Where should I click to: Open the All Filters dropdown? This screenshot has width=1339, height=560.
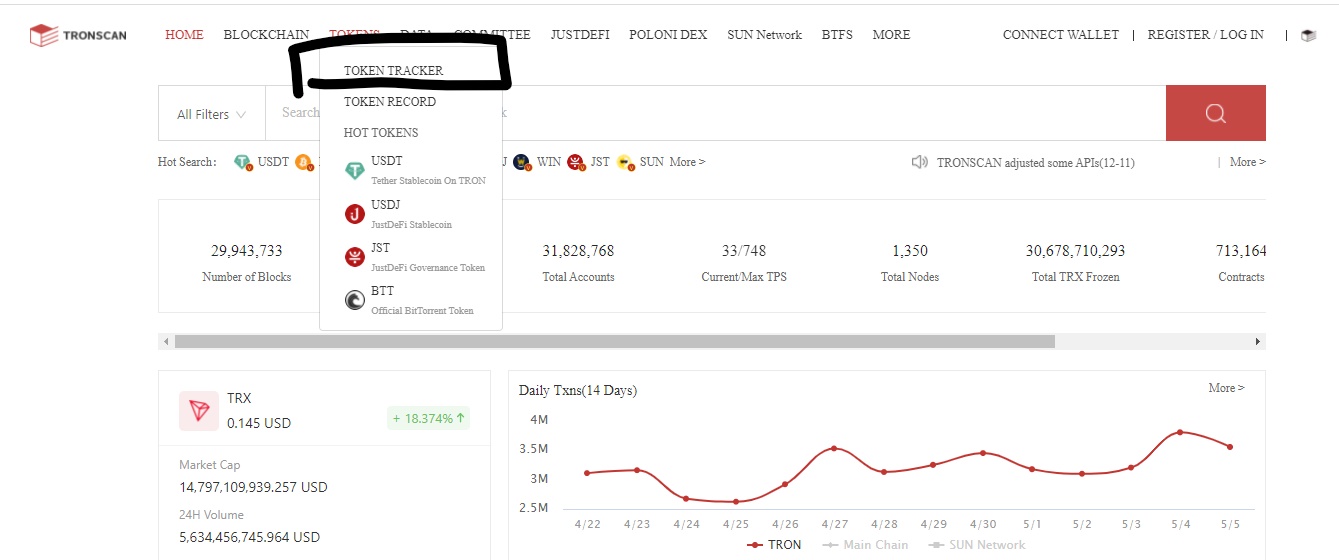coord(211,114)
